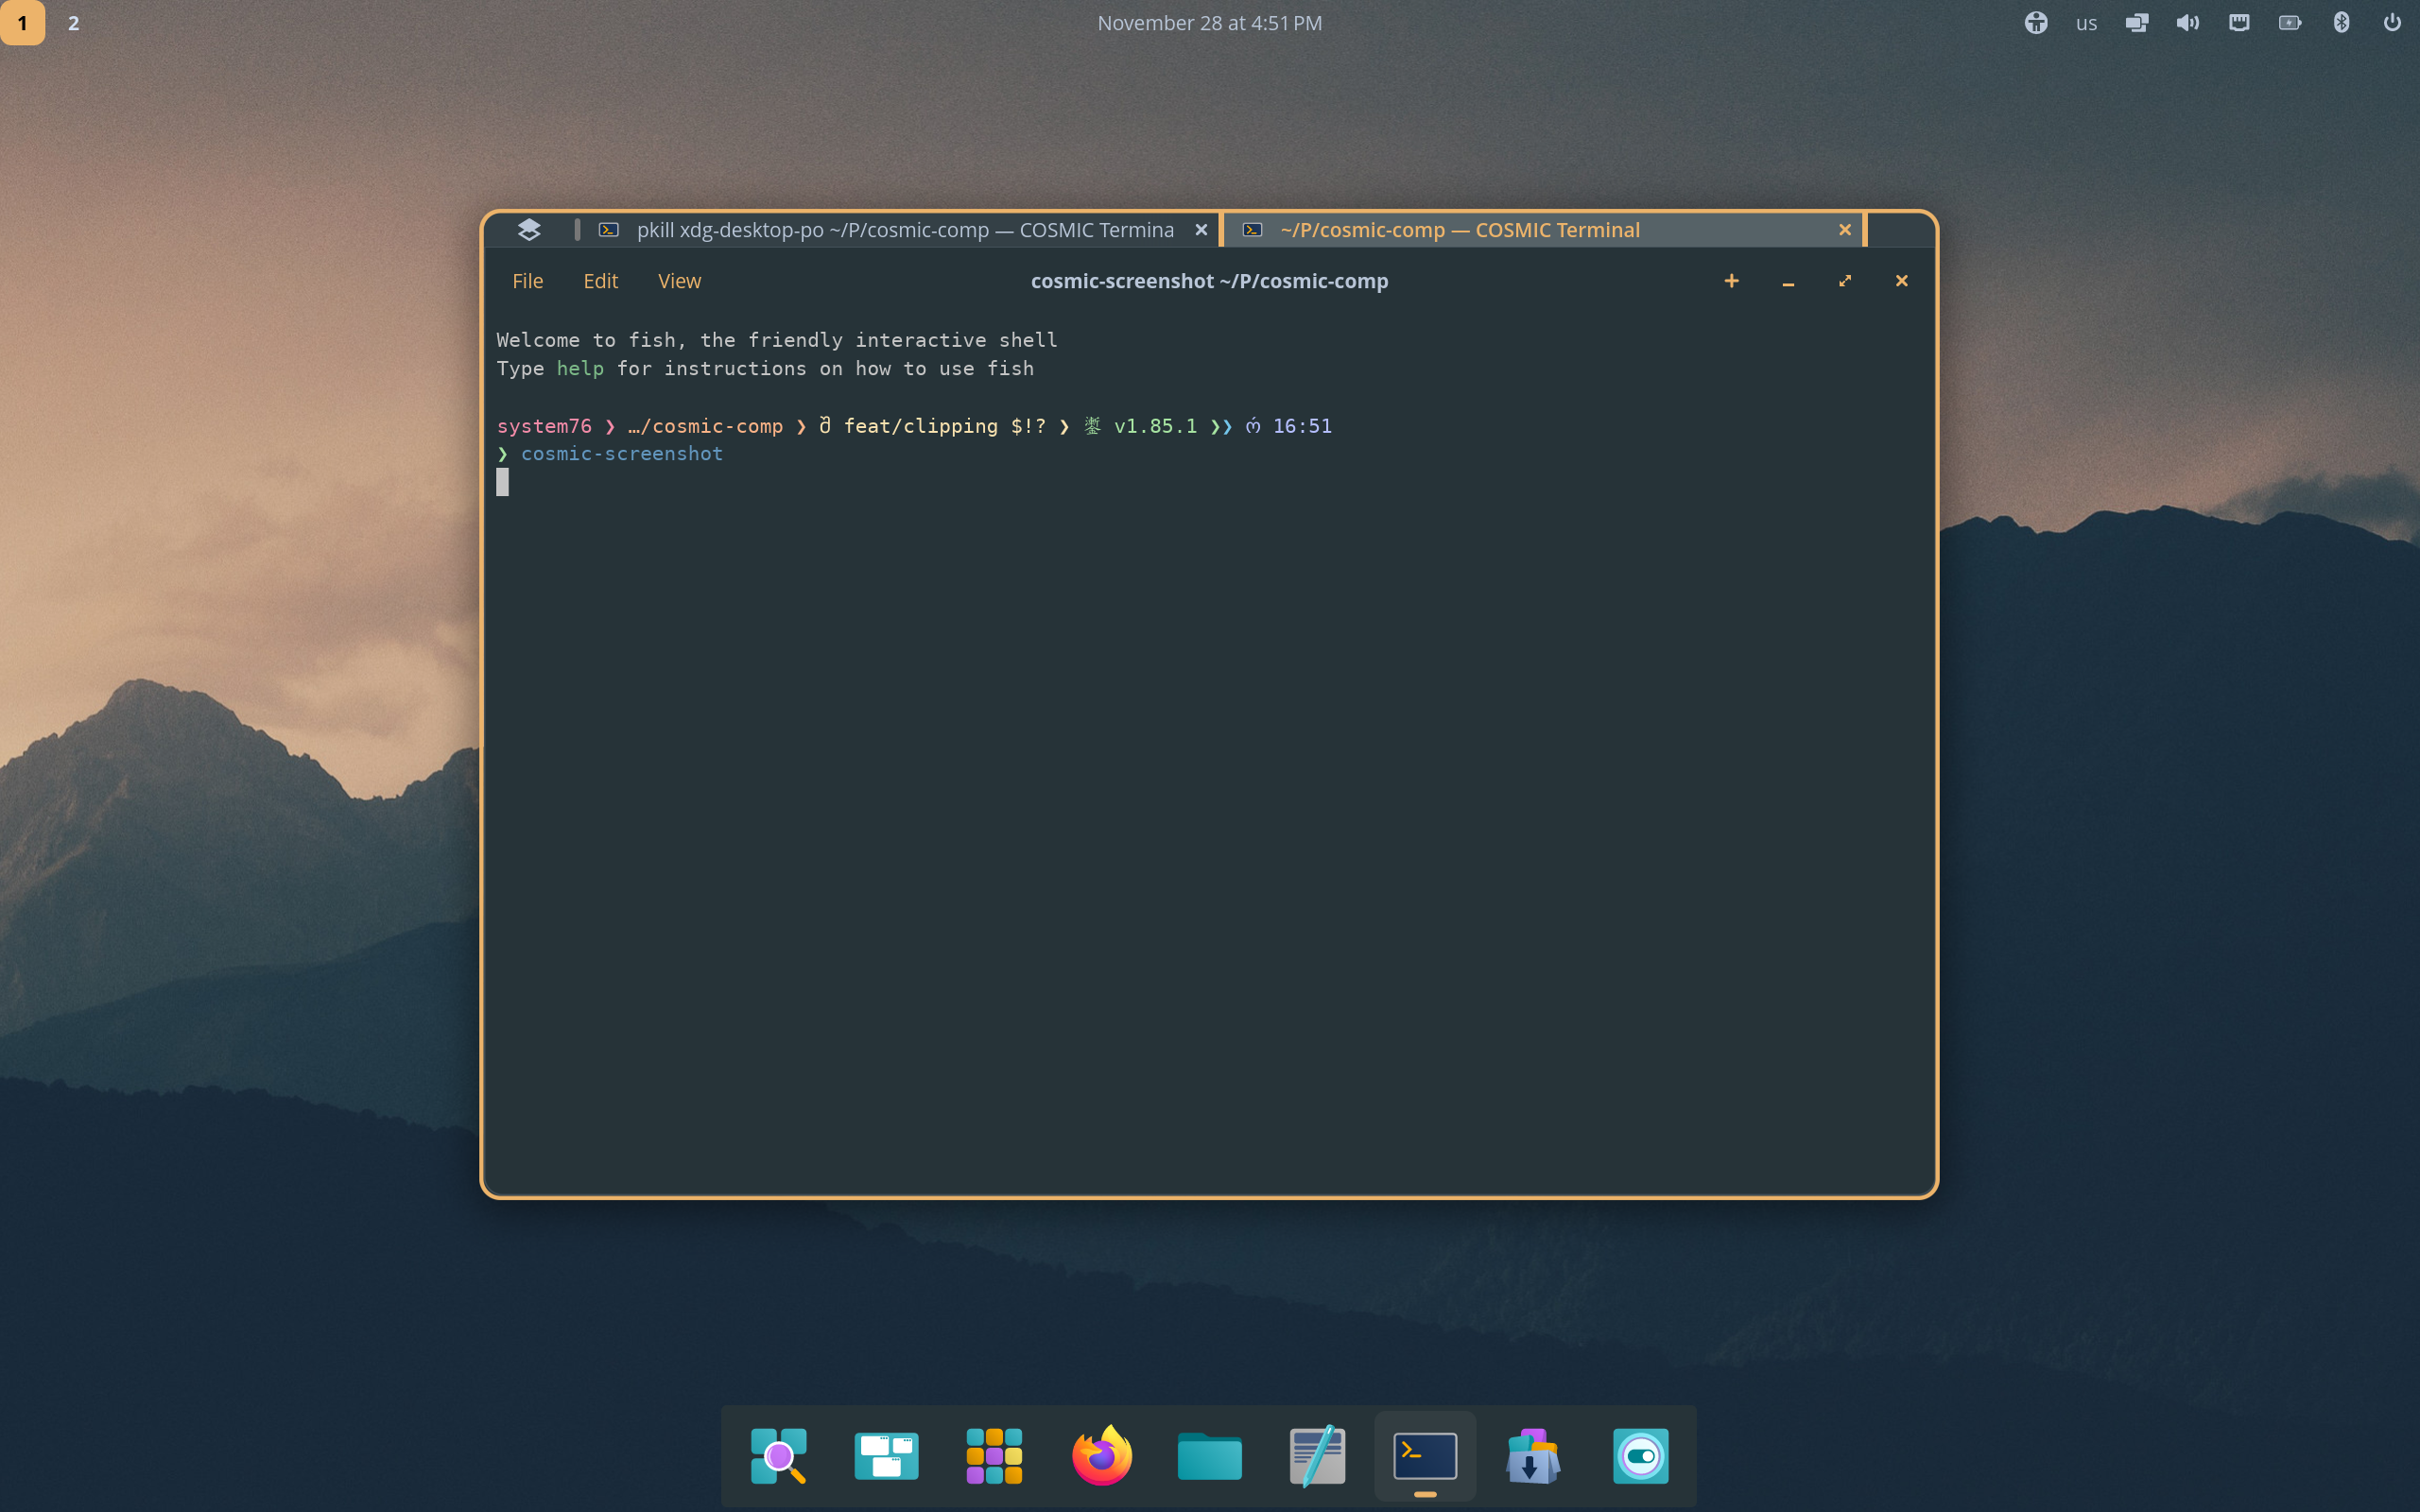This screenshot has height=1512, width=2420.
Task: Expand the View menu
Action: tap(679, 281)
